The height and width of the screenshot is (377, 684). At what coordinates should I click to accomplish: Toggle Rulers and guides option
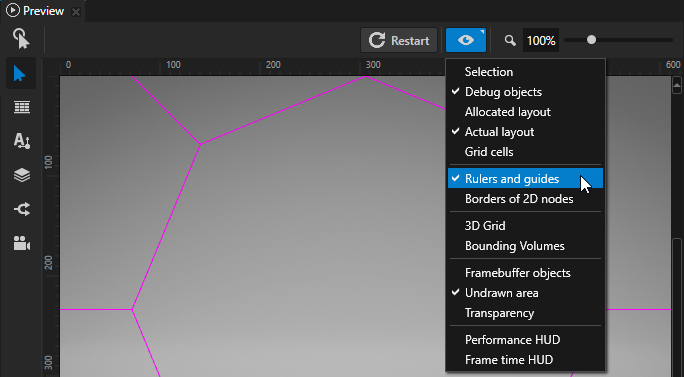click(525, 178)
